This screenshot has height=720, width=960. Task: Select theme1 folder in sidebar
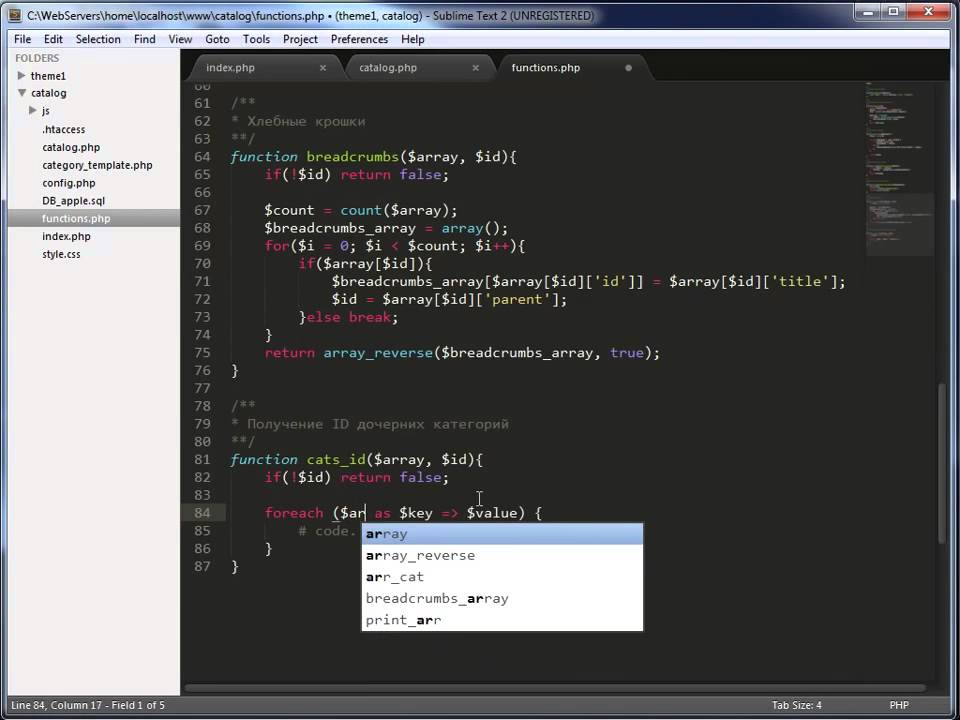(x=48, y=76)
